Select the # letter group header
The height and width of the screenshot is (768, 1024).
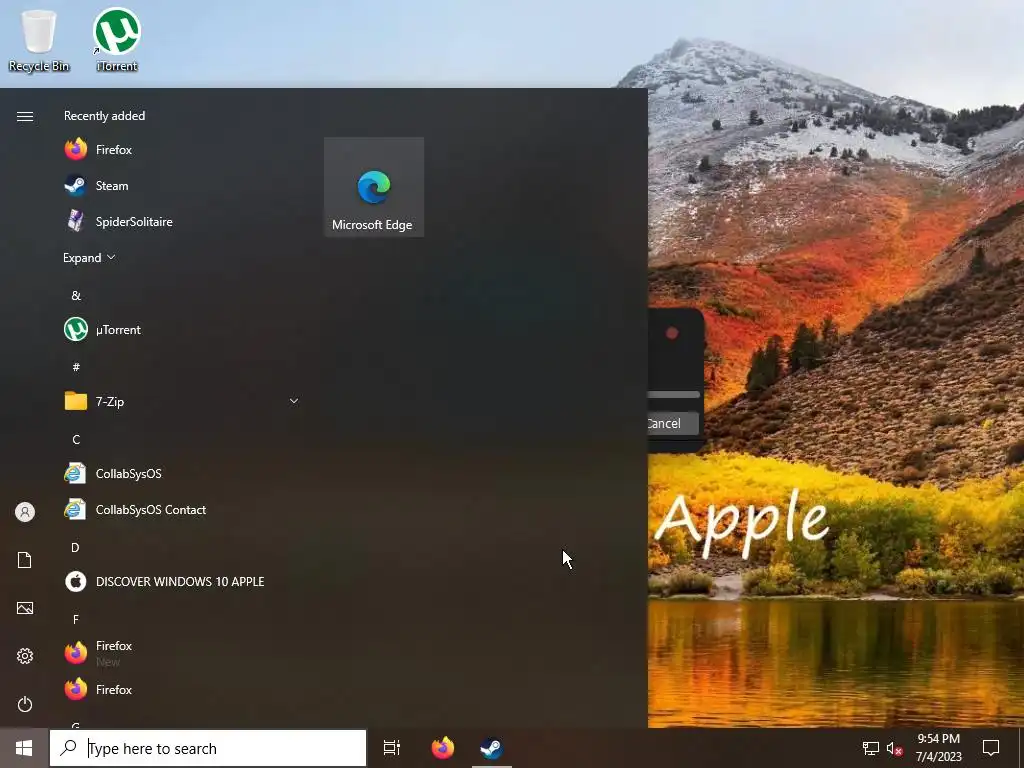[76, 367]
